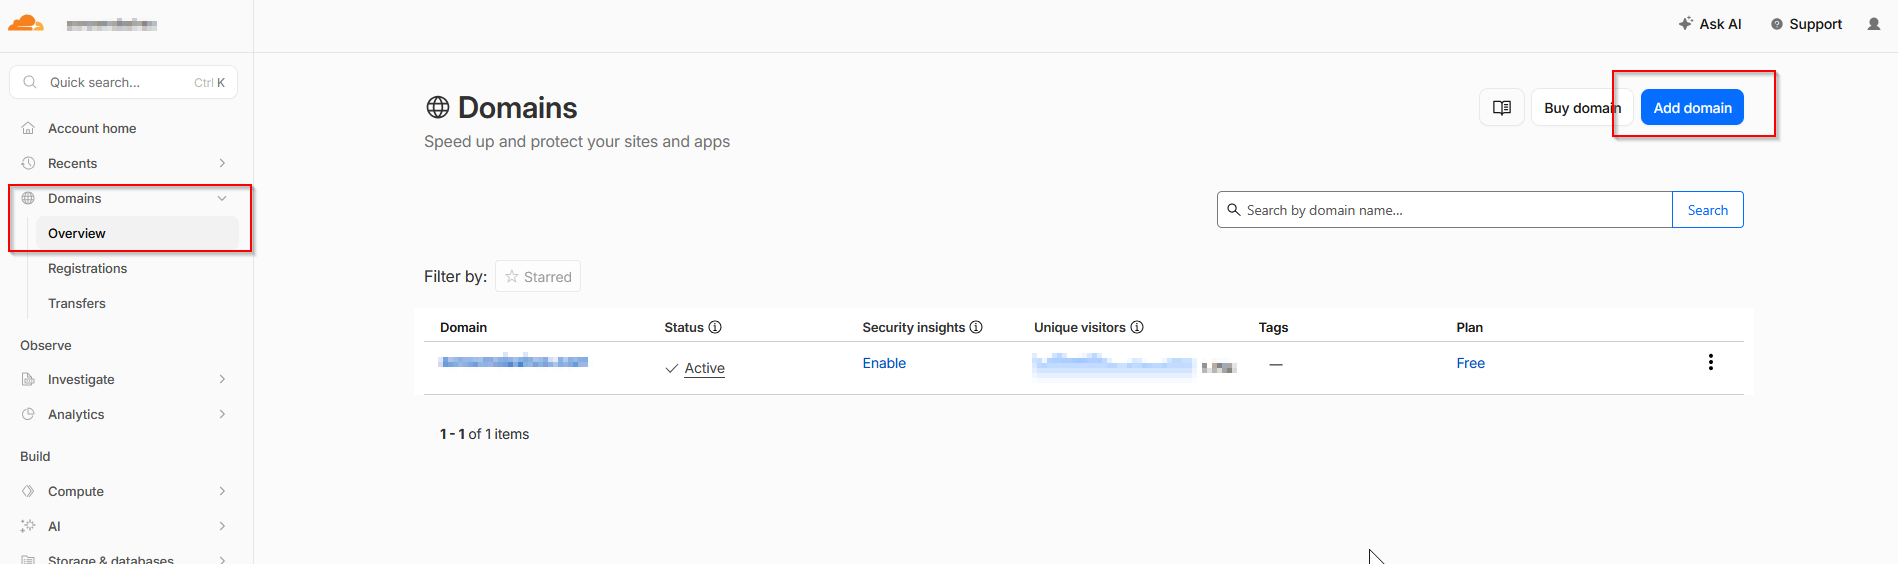This screenshot has height=564, width=1898.
Task: Open the Ask AI assistant
Action: (x=1710, y=24)
